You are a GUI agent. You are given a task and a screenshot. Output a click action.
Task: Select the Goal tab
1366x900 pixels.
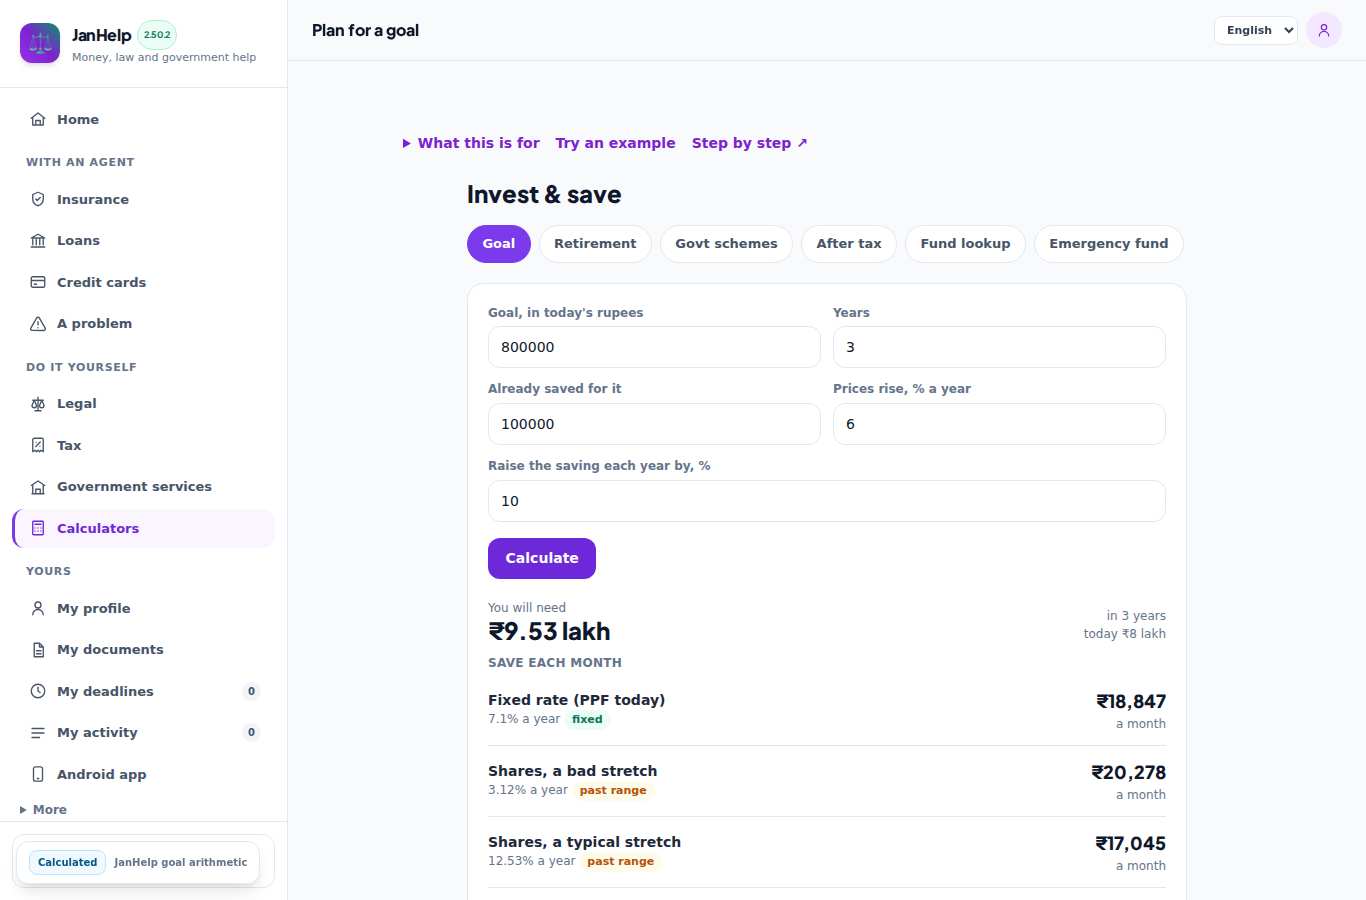pyautogui.click(x=499, y=244)
